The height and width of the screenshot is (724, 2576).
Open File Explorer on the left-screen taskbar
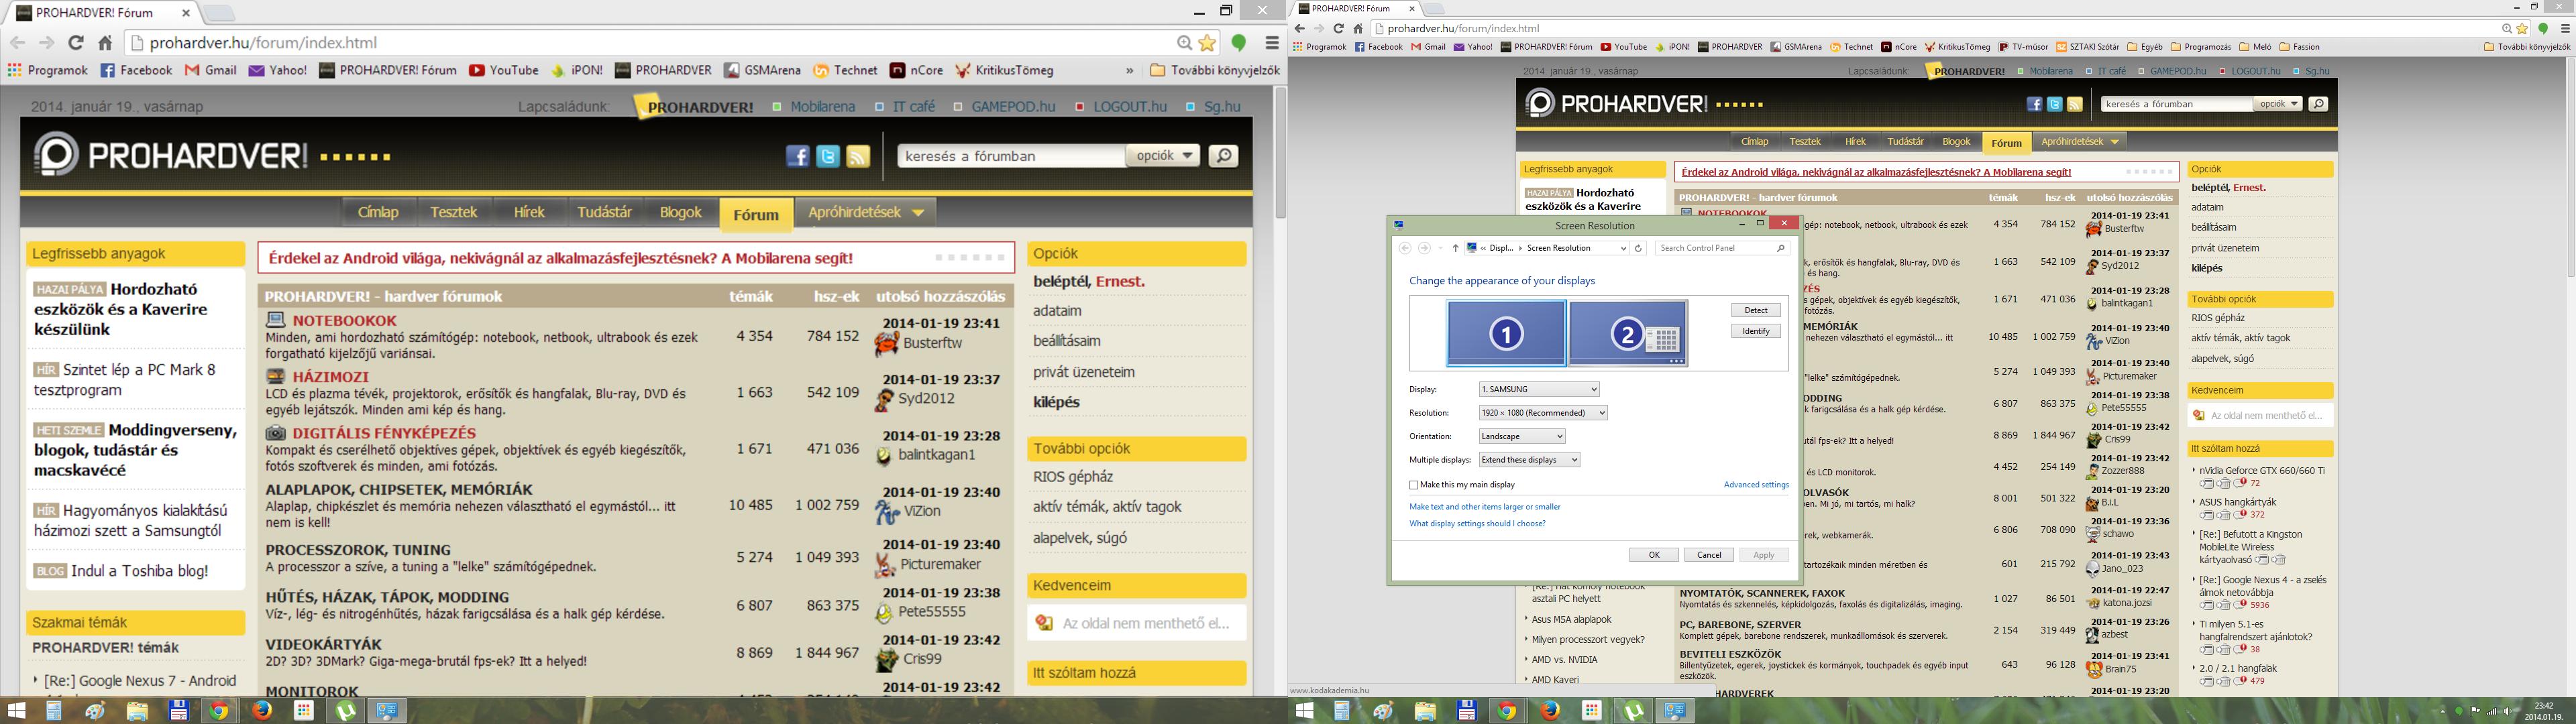click(137, 711)
